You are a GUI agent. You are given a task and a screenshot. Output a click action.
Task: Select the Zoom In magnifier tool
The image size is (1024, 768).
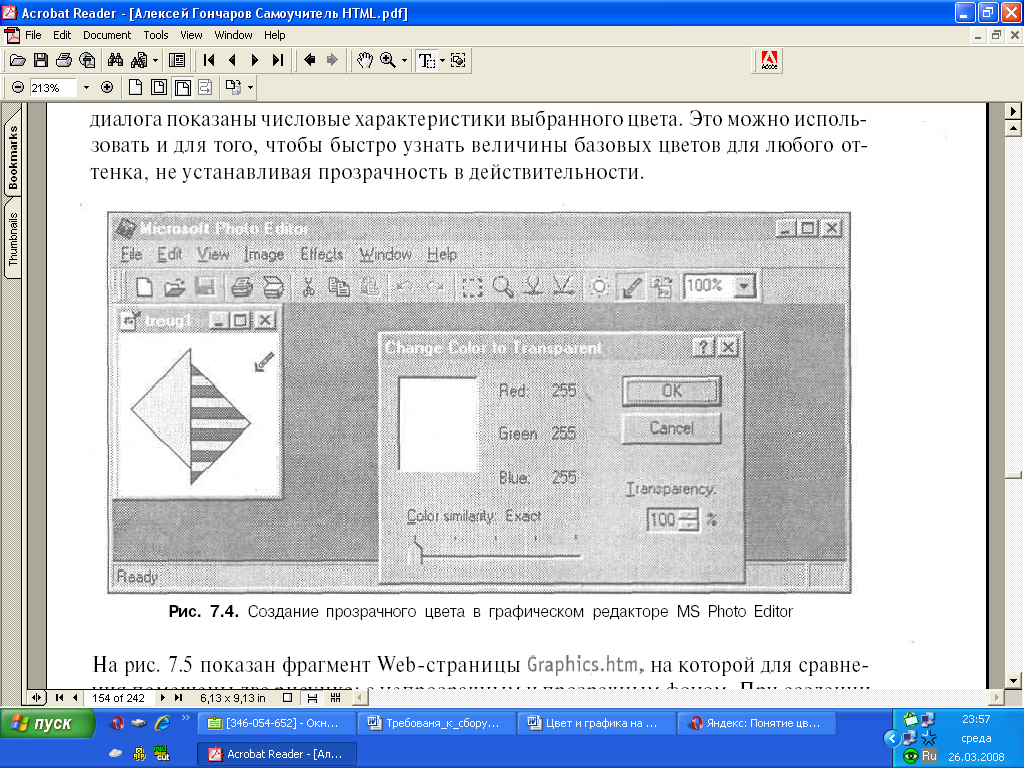click(388, 61)
